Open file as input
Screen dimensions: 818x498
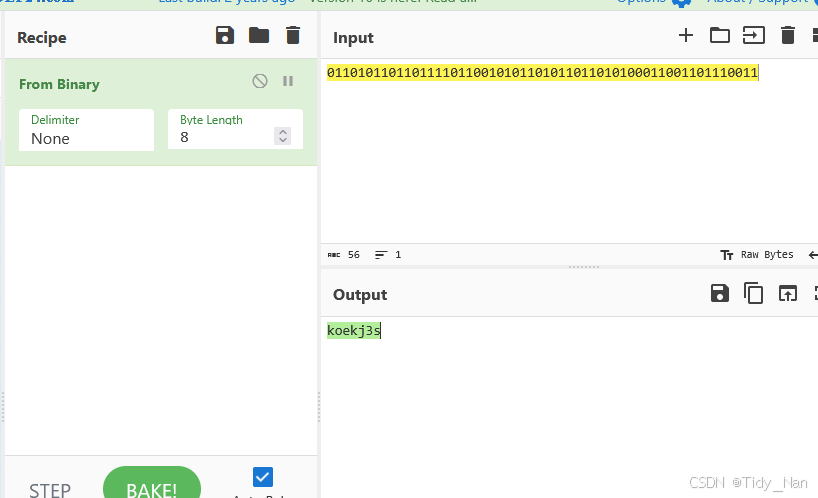(754, 35)
